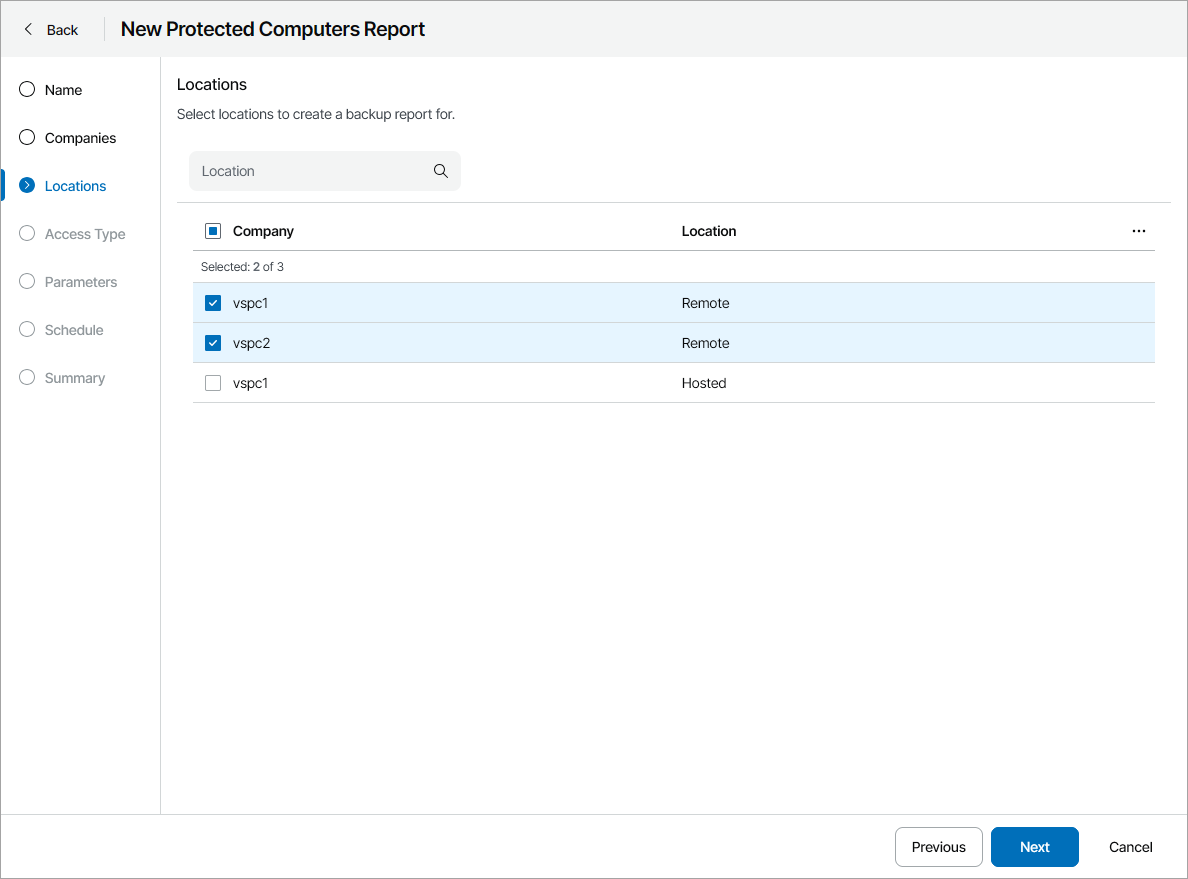Click the Location search field

(x=310, y=171)
